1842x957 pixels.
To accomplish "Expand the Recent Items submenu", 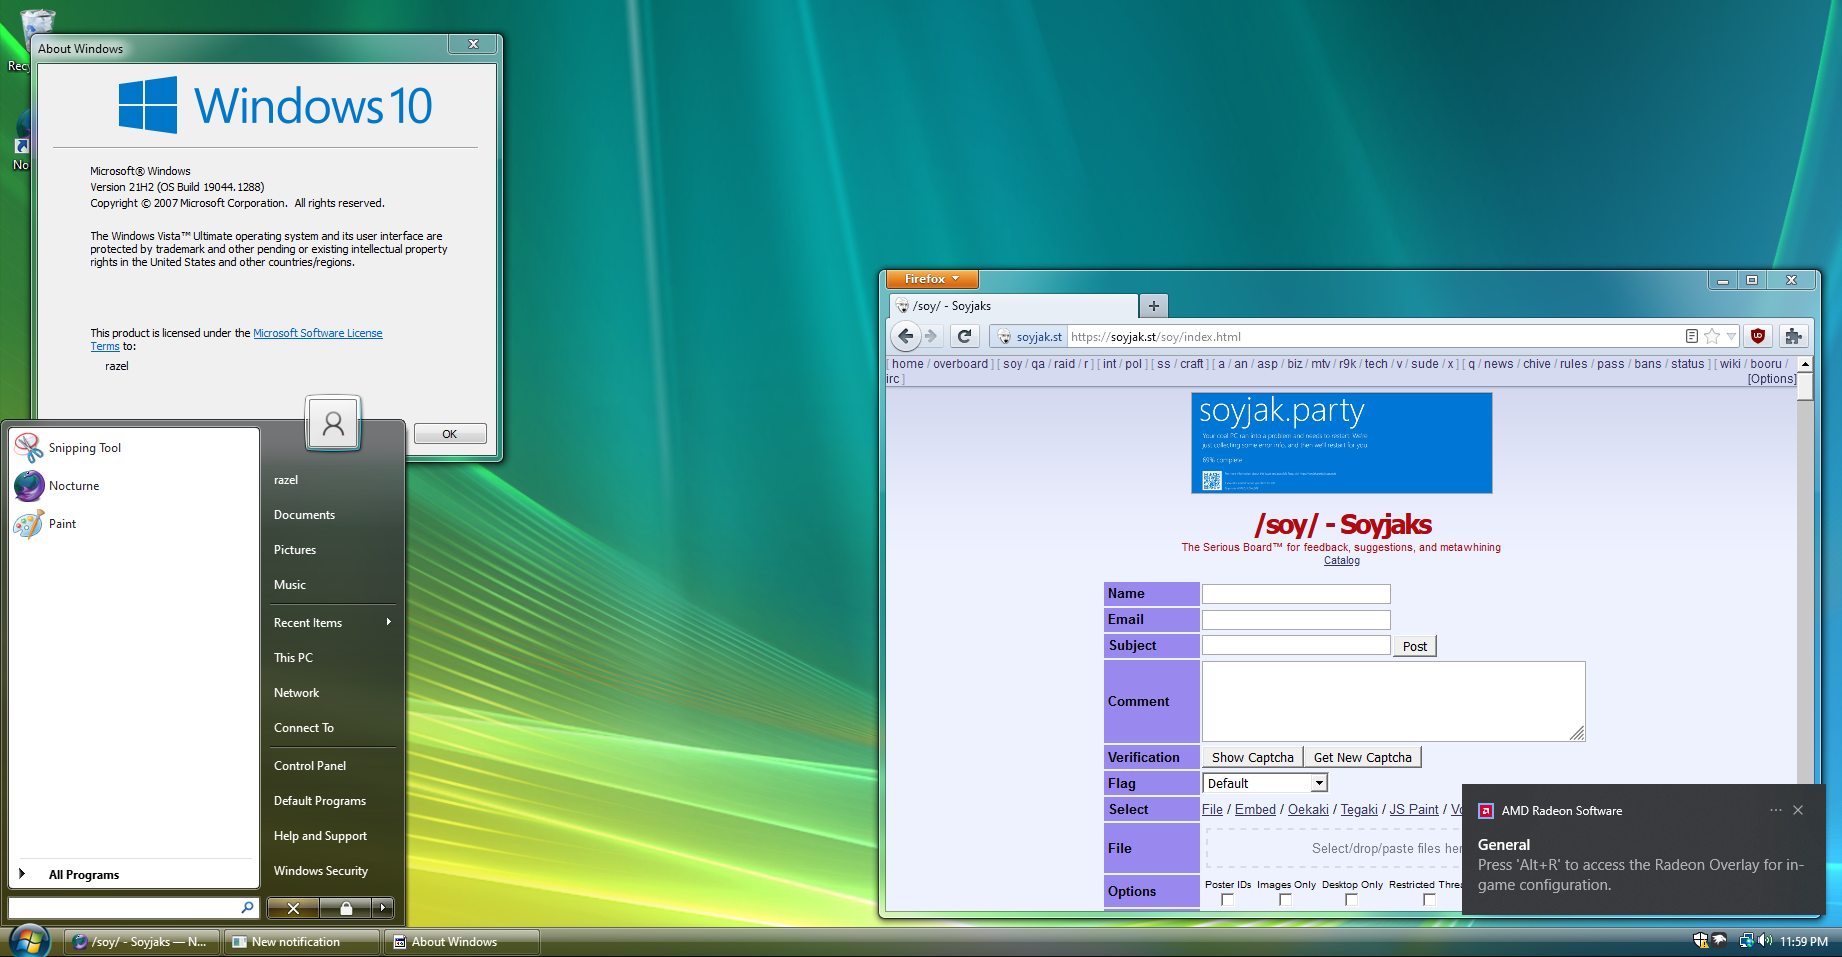I will (331, 623).
